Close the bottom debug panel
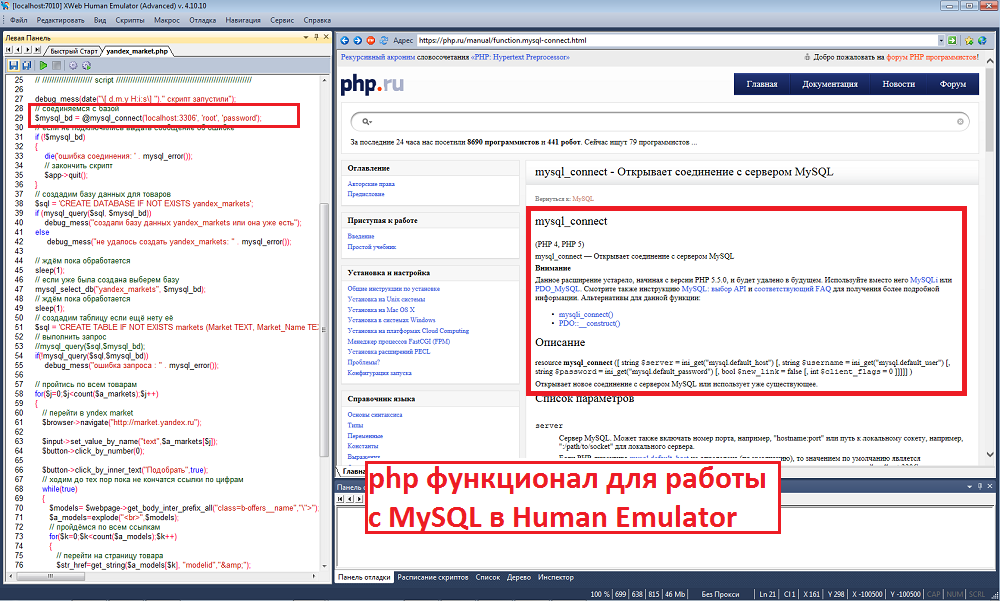This screenshot has width=1000, height=601. point(990,486)
